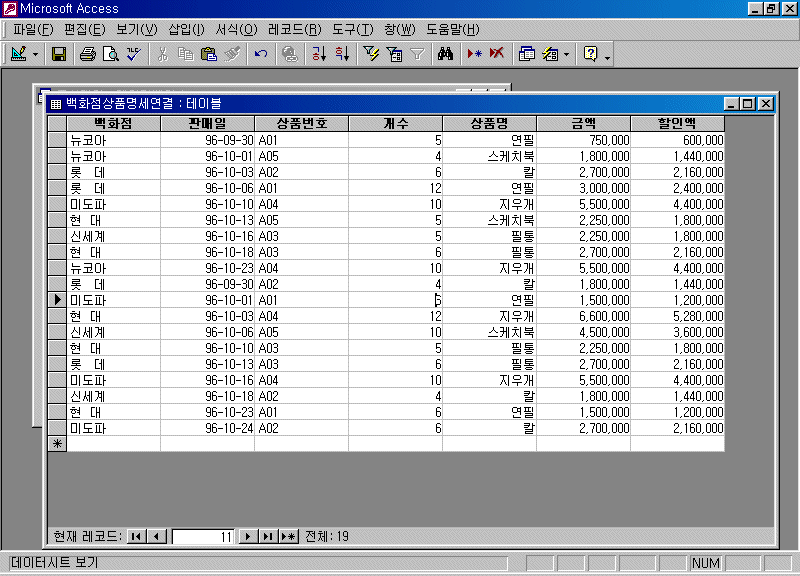Run the spelling check icon
Image resolution: width=800 pixels, height=576 pixels.
coord(134,54)
